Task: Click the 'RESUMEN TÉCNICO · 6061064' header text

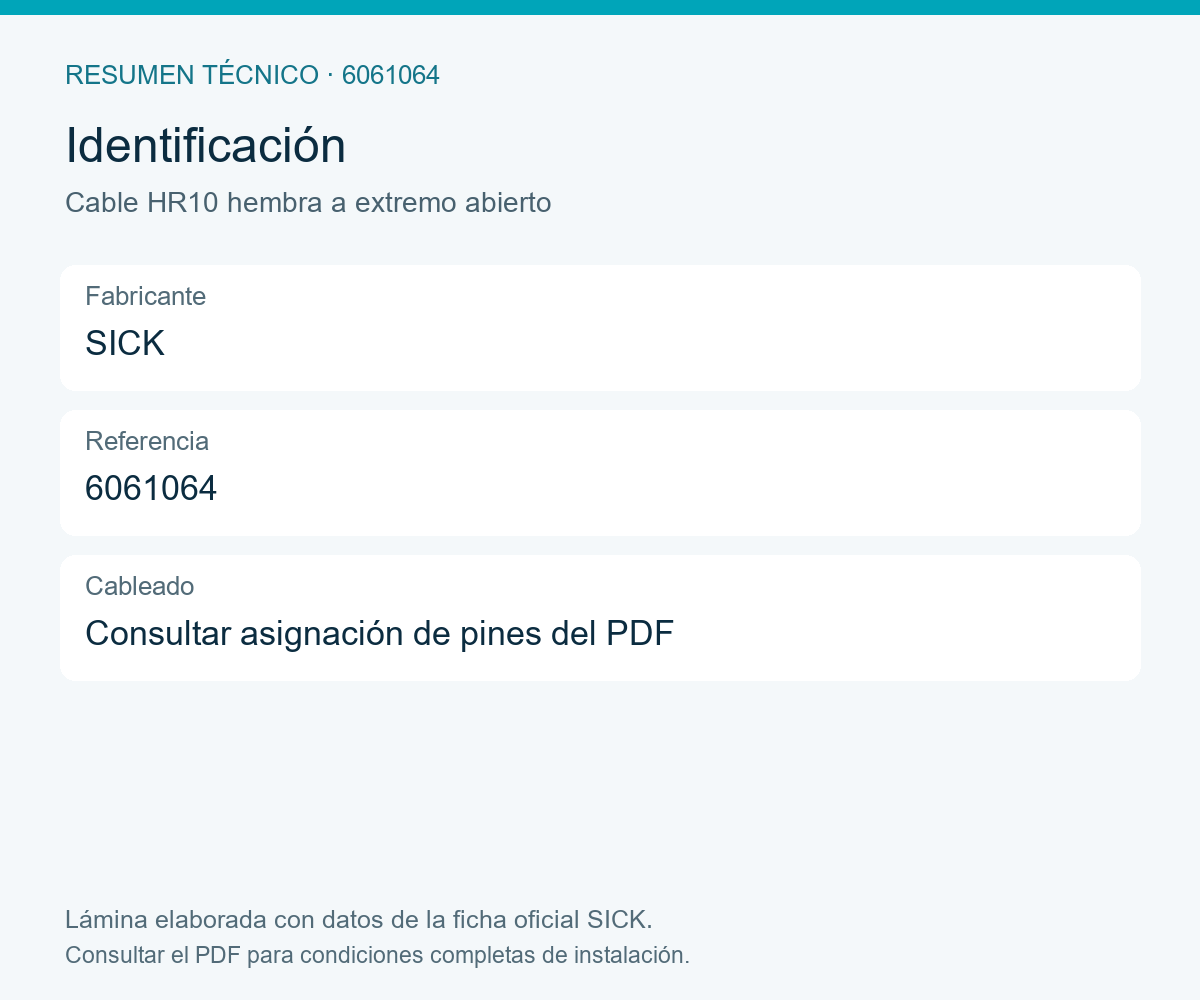Action: (x=252, y=75)
